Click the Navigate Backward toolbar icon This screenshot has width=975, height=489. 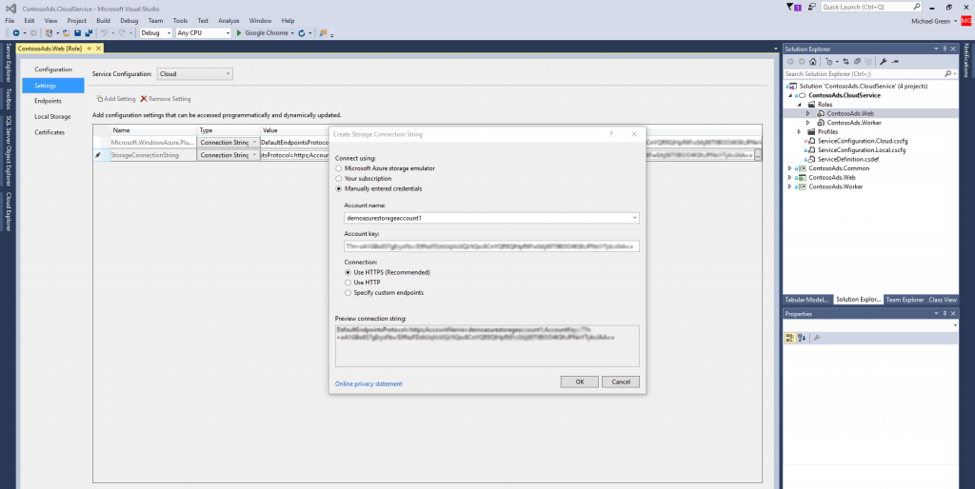click(x=16, y=33)
